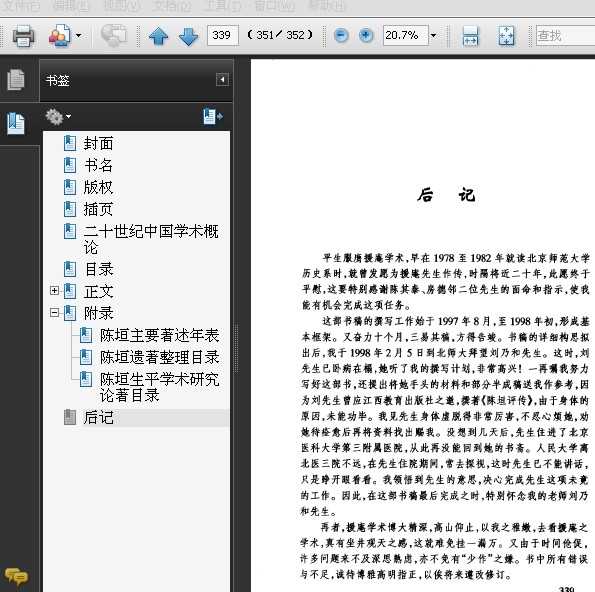Open bookmark options gear menu
595x592 pixels.
click(x=58, y=117)
